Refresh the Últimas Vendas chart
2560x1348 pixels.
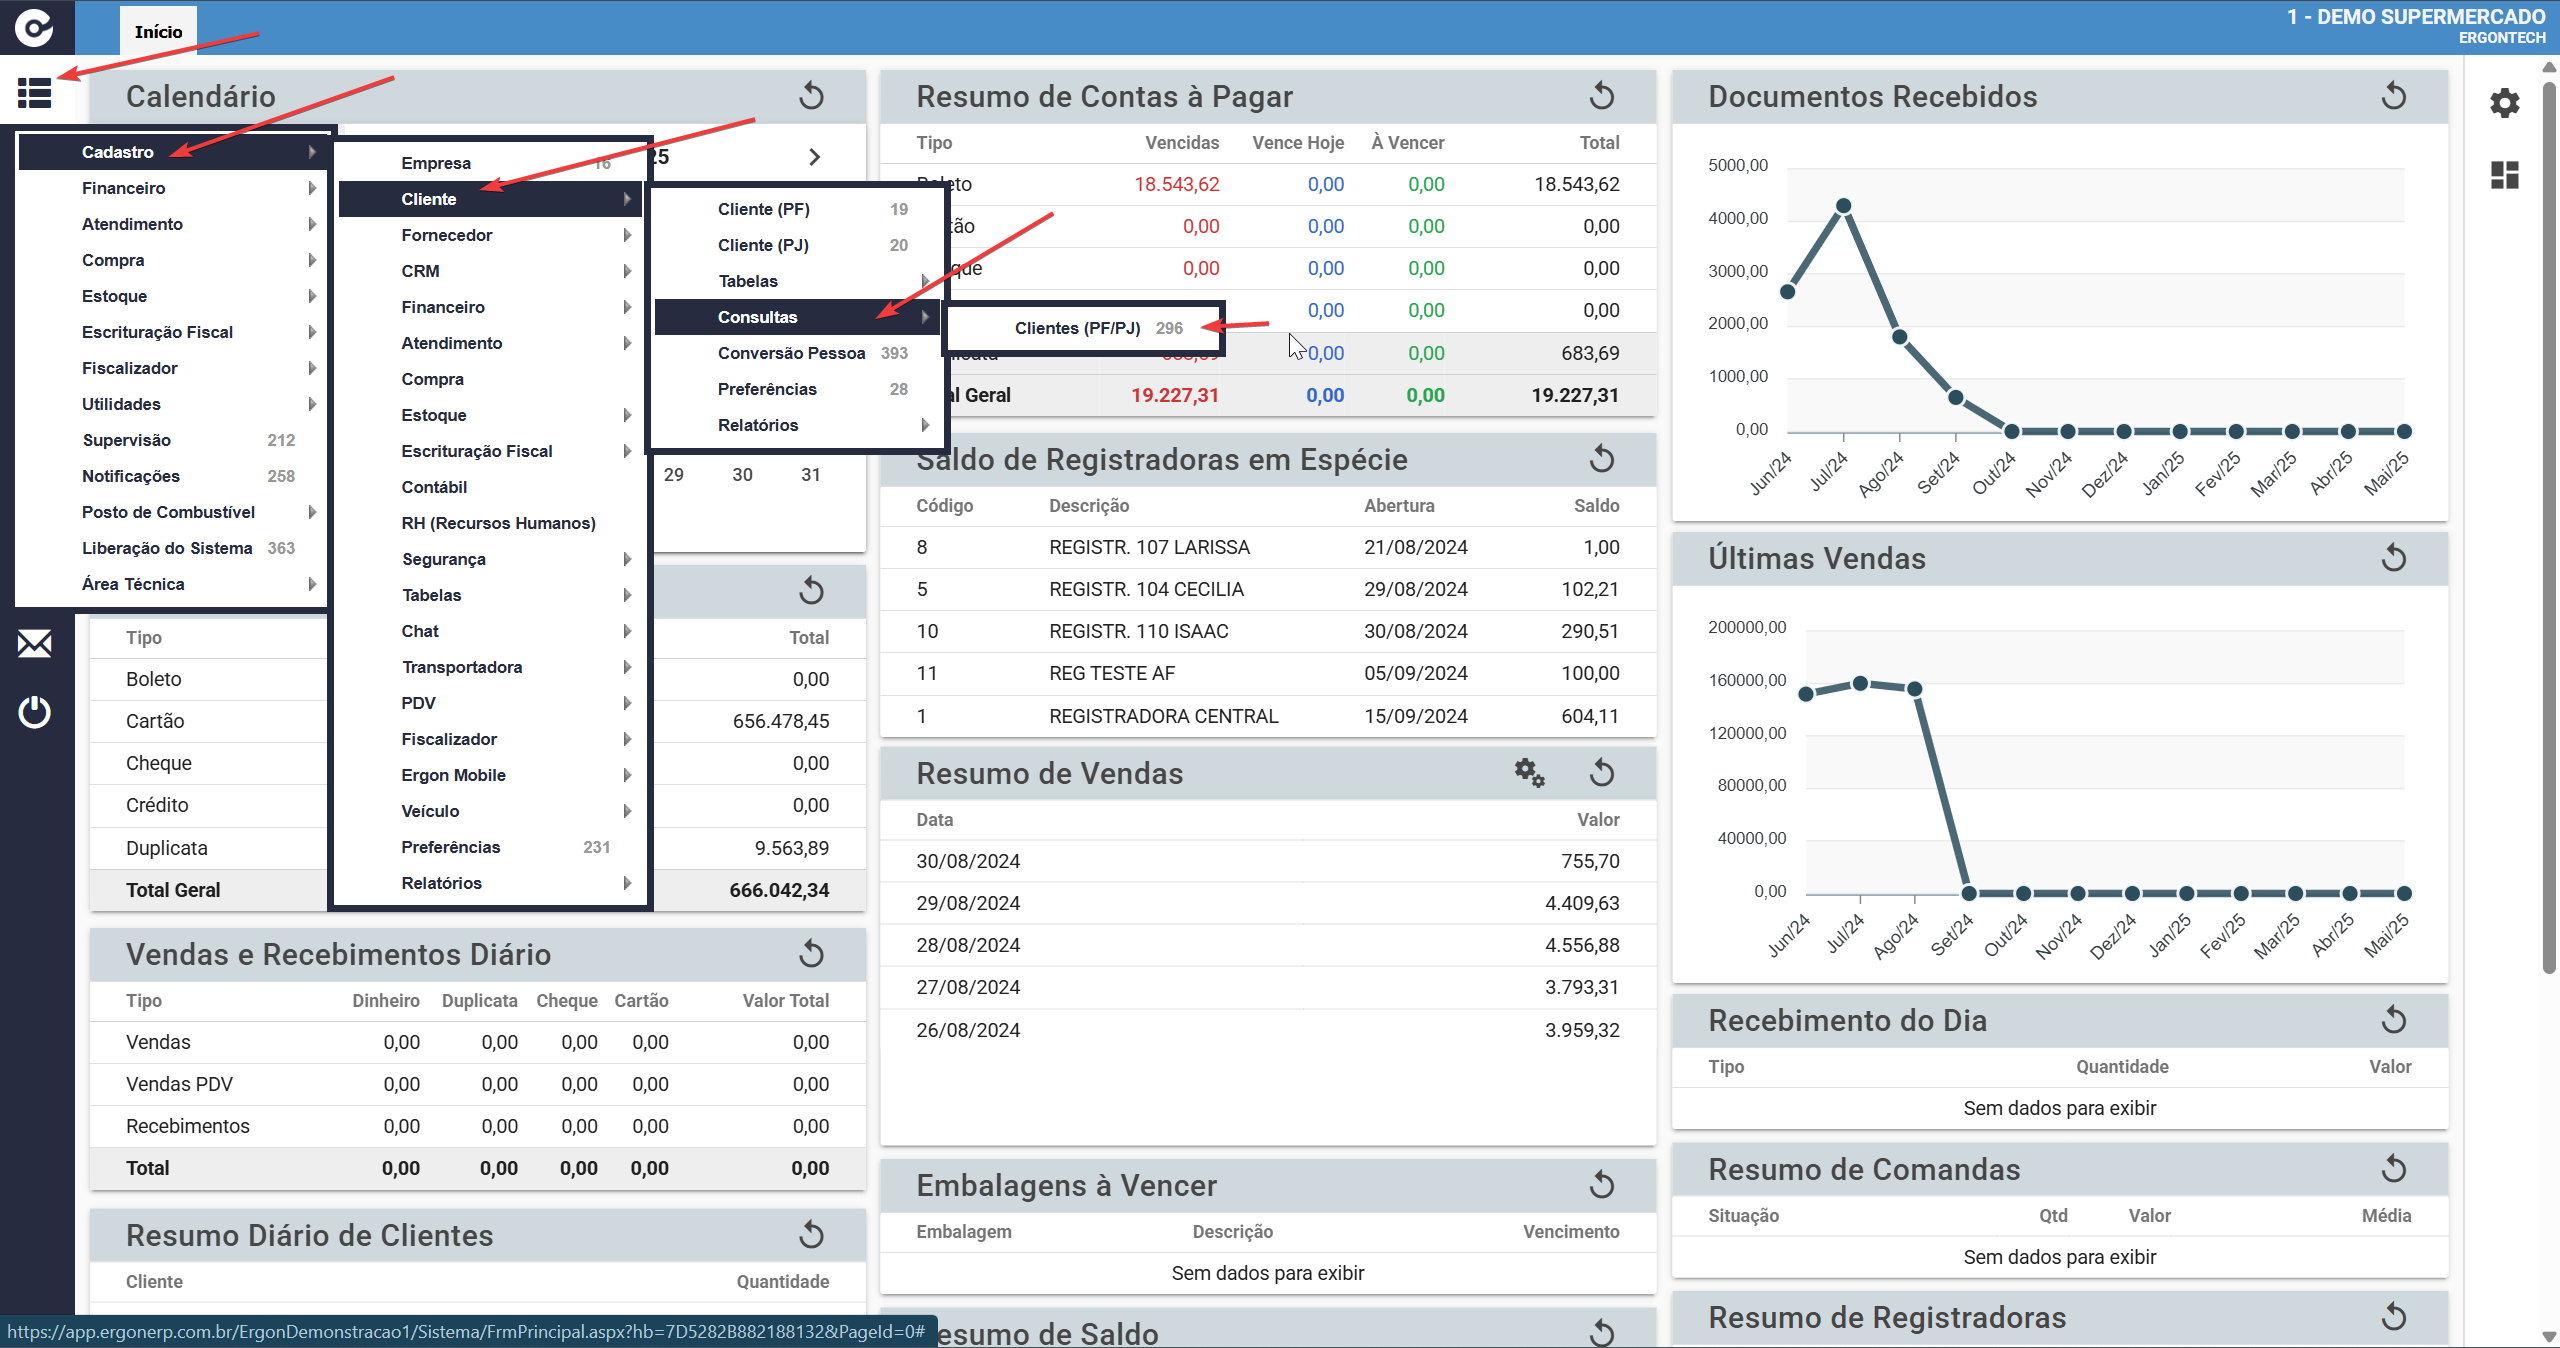2394,558
